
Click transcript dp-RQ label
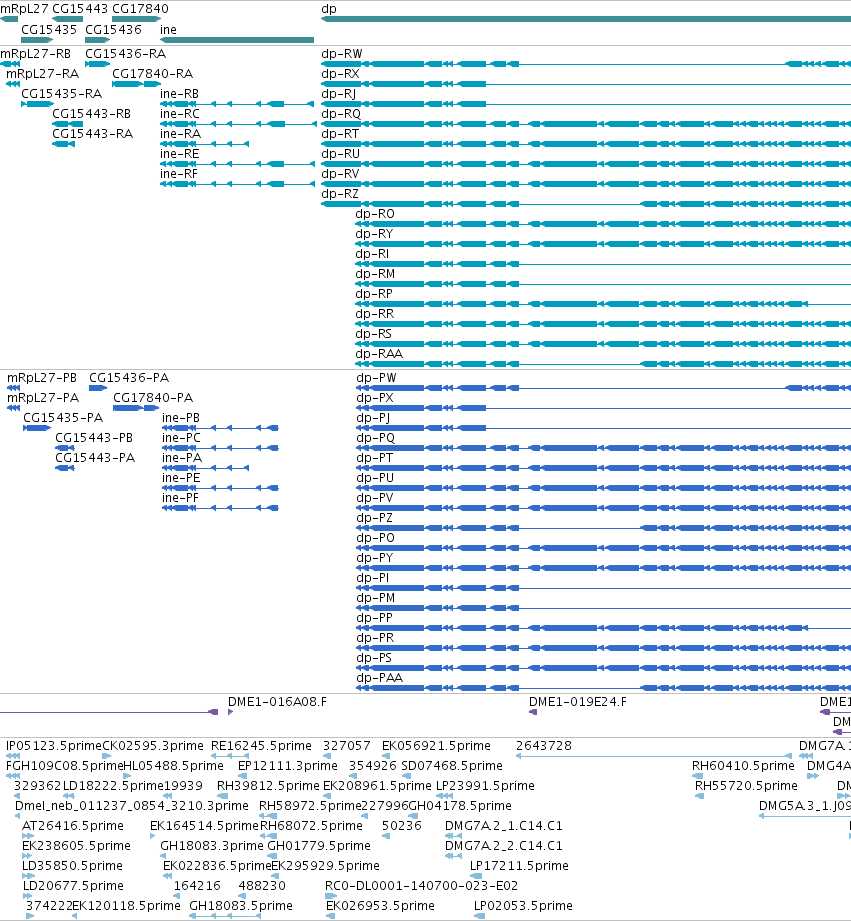click(341, 114)
